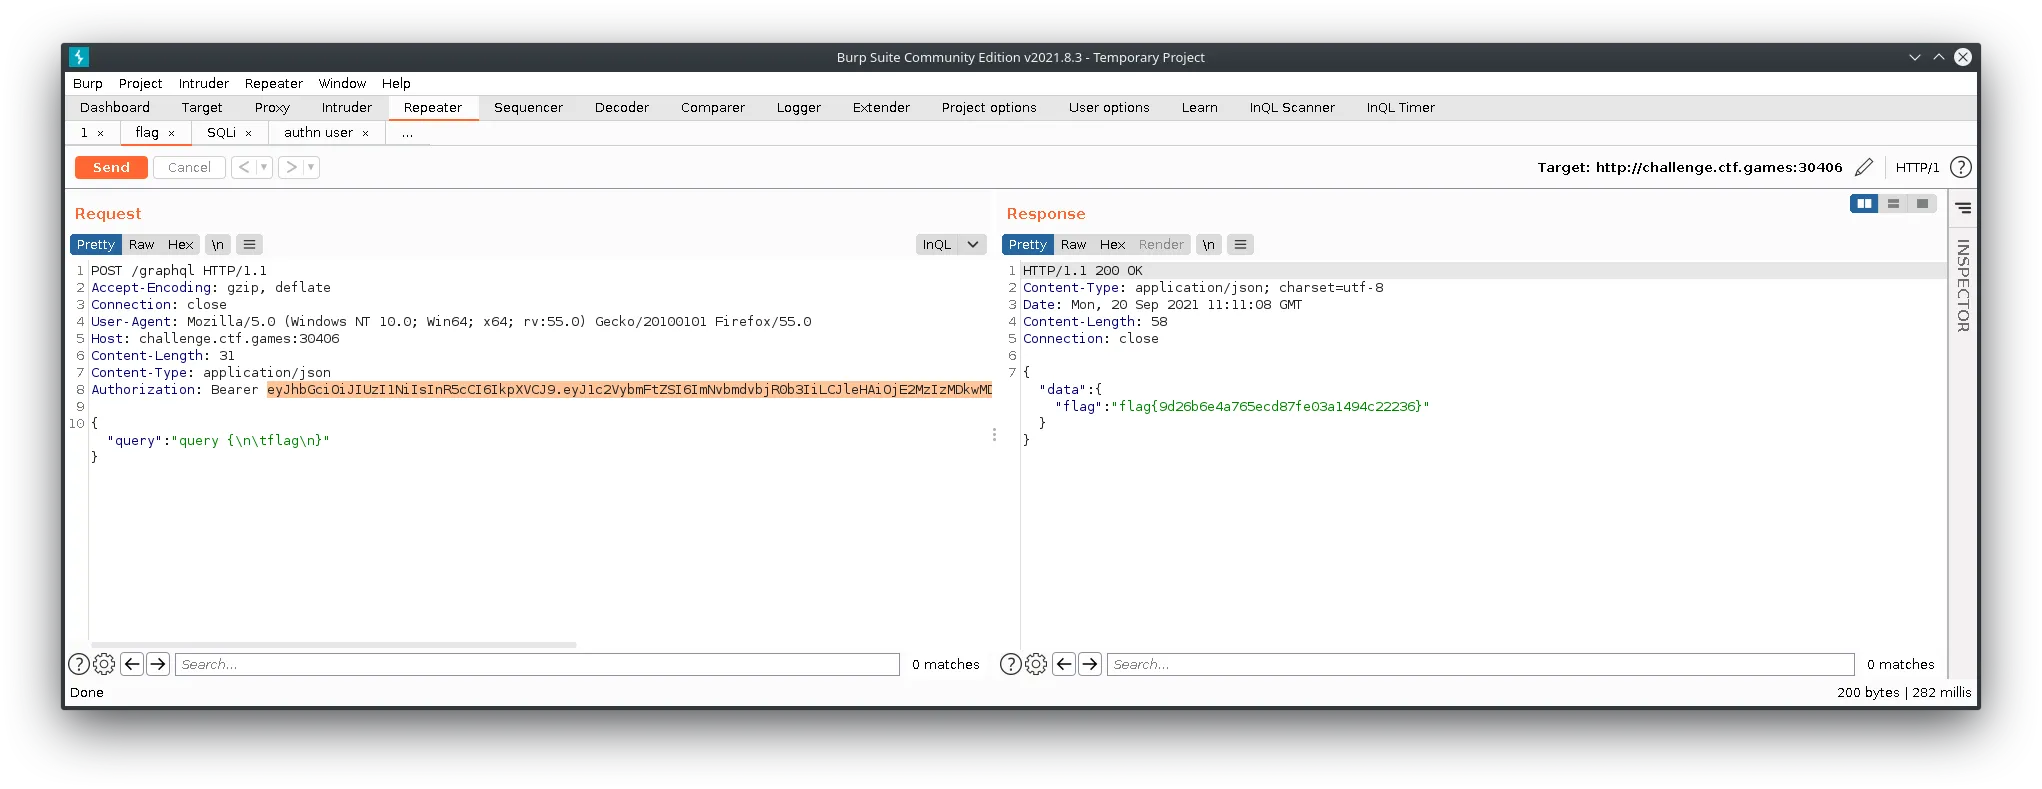Image resolution: width=2042 pixels, height=789 pixels.
Task: Click the '200 bytes | 282 millis' status
Action: 1904,692
